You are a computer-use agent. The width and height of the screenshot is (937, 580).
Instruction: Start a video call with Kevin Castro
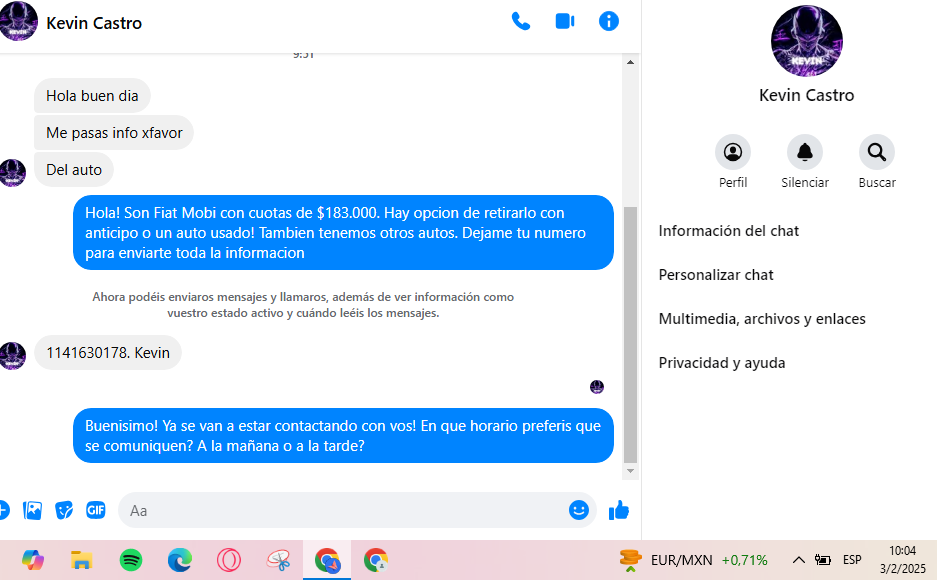tap(565, 22)
